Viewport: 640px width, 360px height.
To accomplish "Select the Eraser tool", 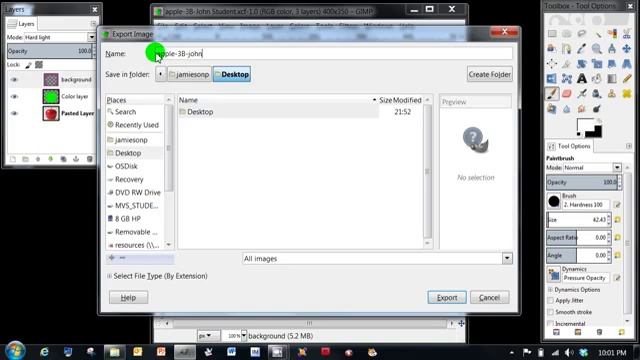I will [567, 93].
